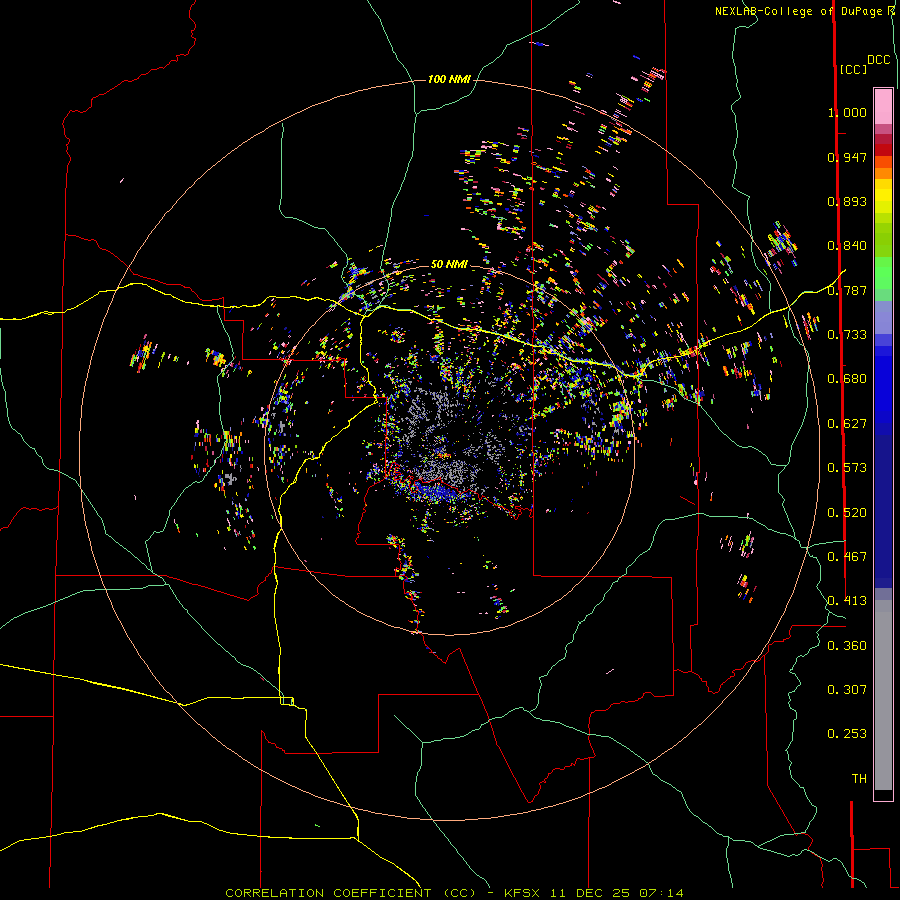
Task: Click the 0.307 legend value
Action: 847,690
